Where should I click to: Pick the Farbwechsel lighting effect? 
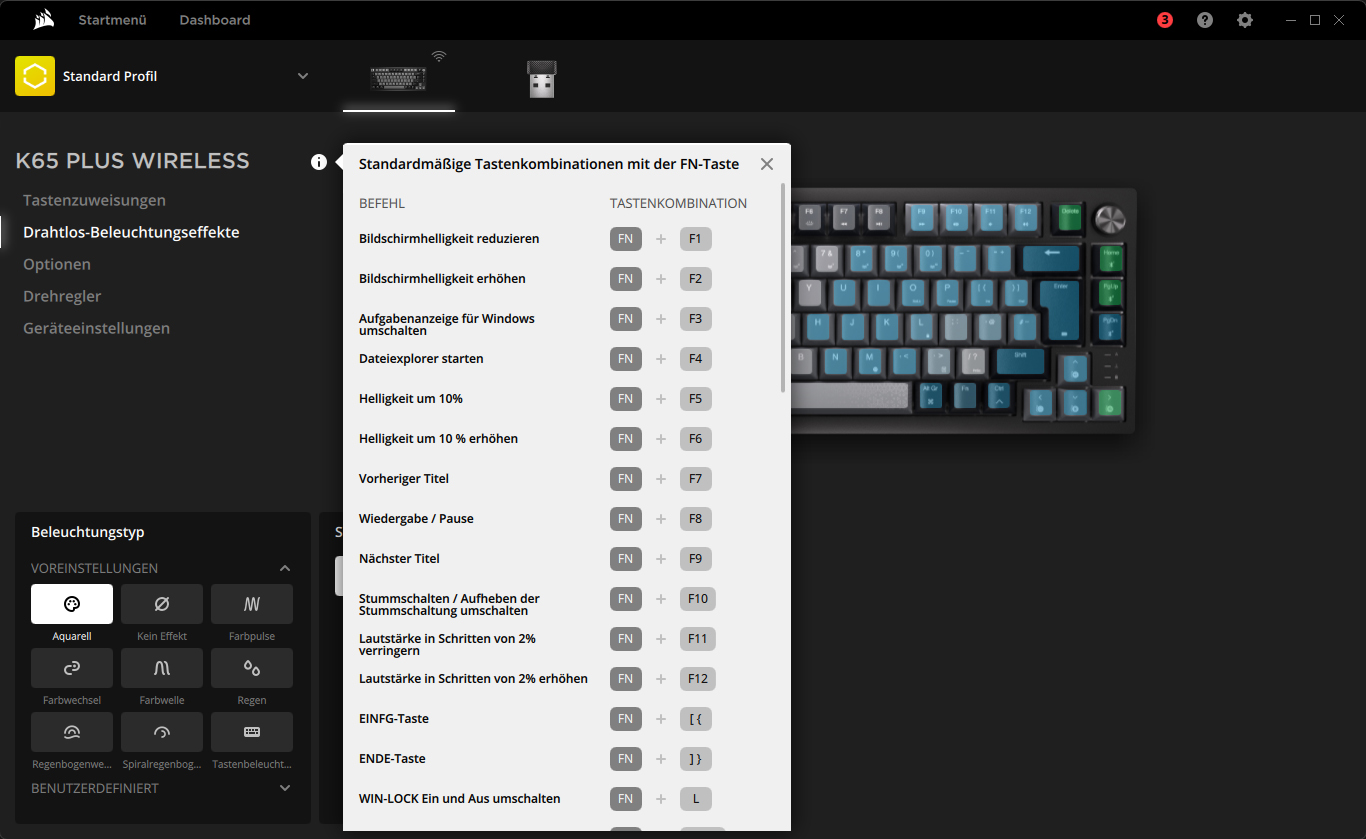click(72, 668)
